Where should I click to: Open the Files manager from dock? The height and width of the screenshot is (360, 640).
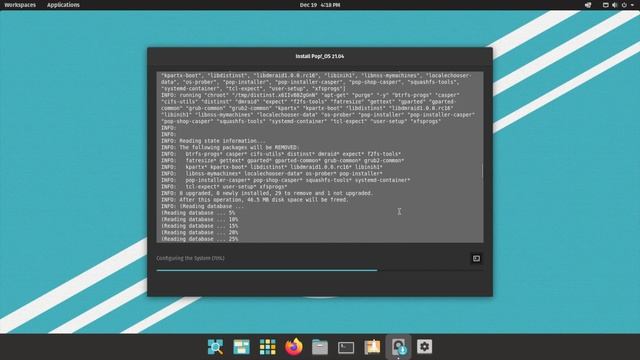point(320,347)
